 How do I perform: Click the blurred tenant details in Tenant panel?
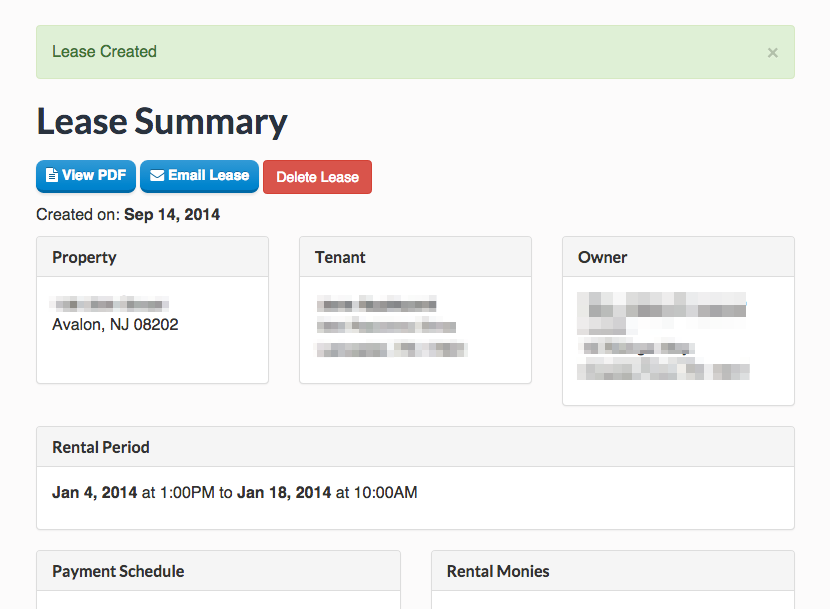tap(390, 327)
